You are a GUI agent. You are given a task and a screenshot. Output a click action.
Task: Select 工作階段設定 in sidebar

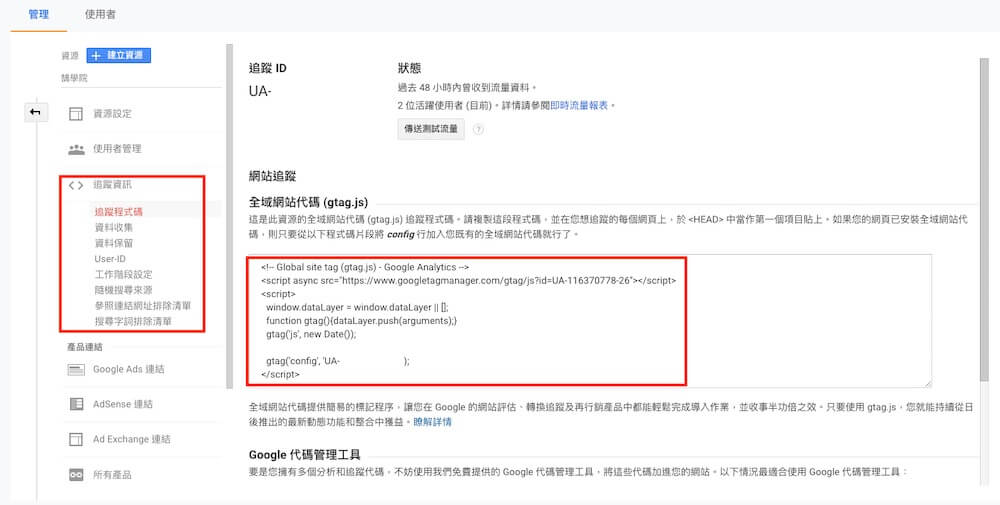tap(124, 274)
